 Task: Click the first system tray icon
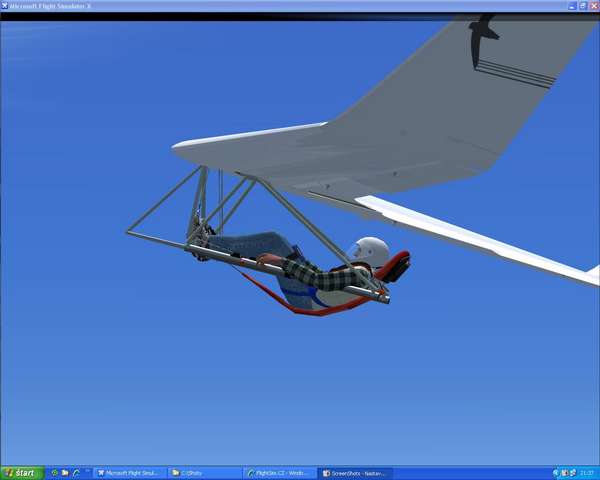[556, 473]
